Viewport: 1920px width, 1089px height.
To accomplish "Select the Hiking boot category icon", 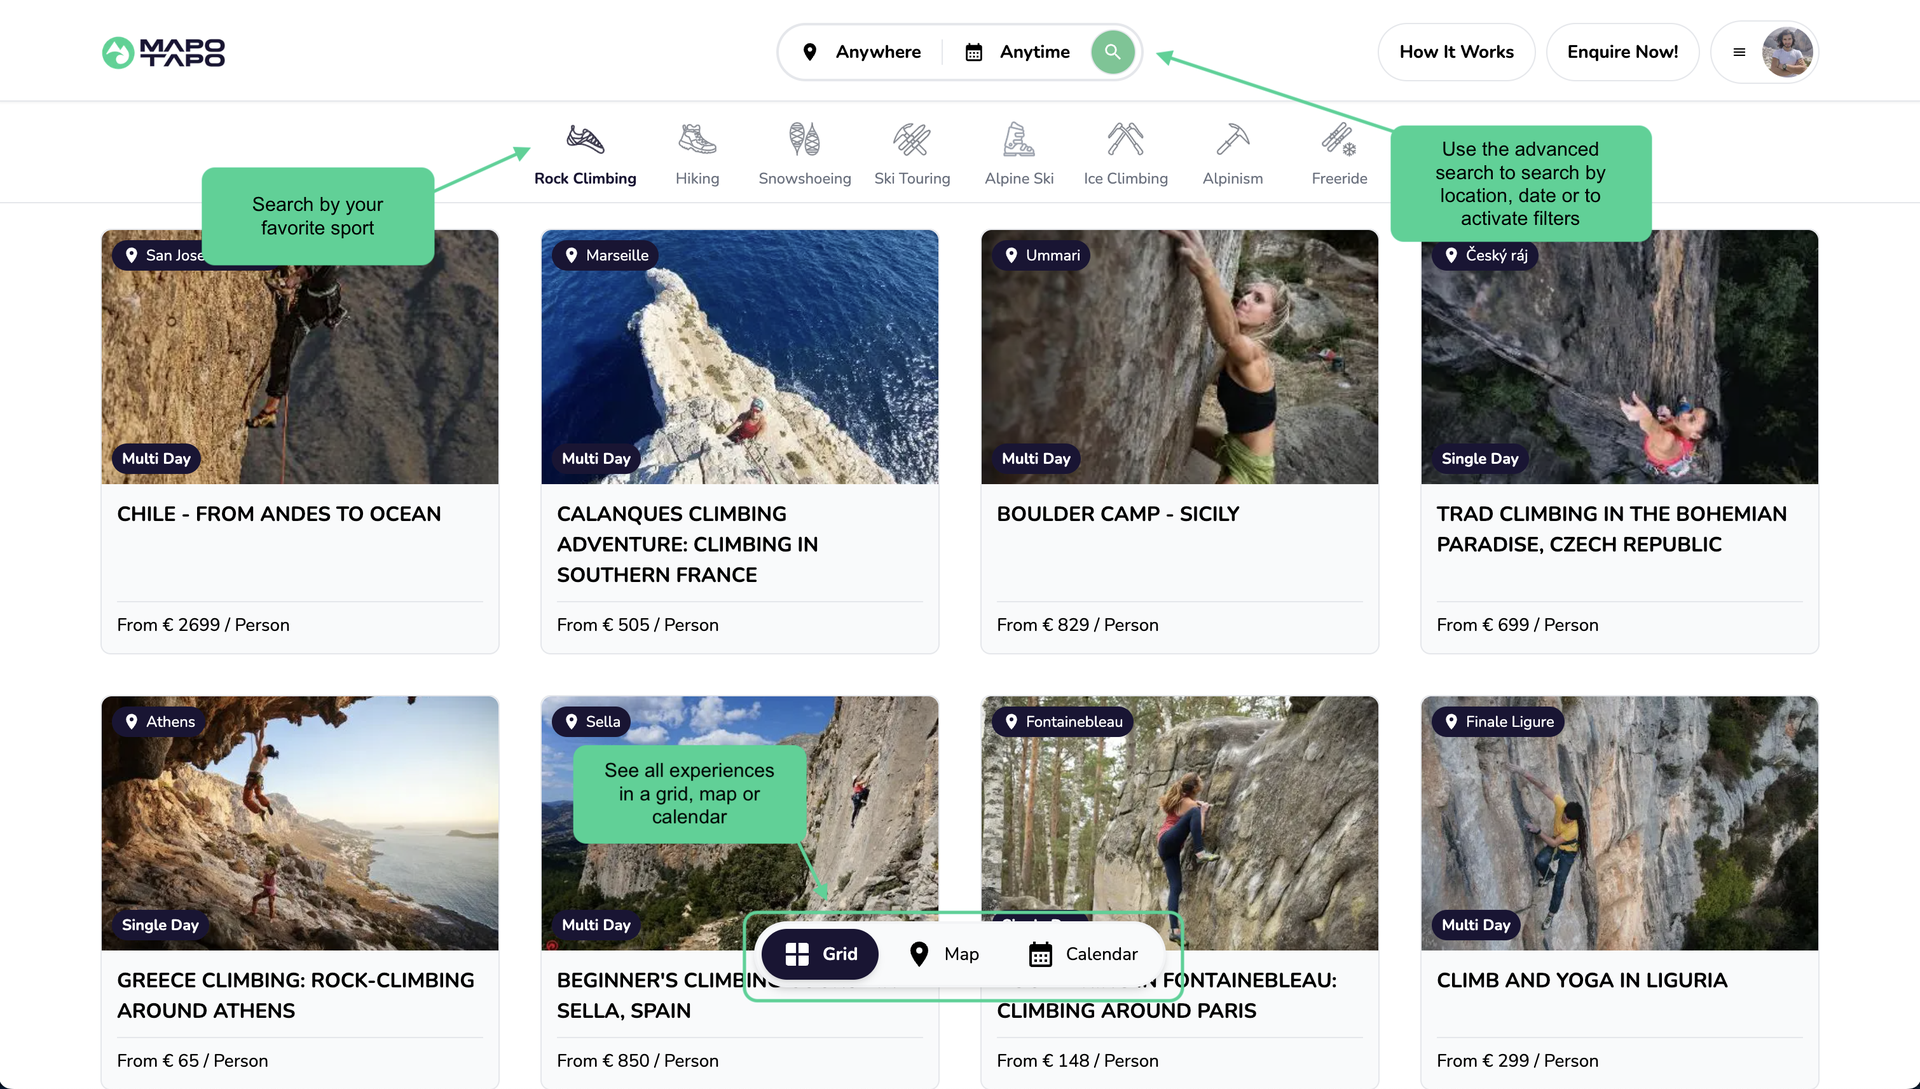I will (x=697, y=140).
